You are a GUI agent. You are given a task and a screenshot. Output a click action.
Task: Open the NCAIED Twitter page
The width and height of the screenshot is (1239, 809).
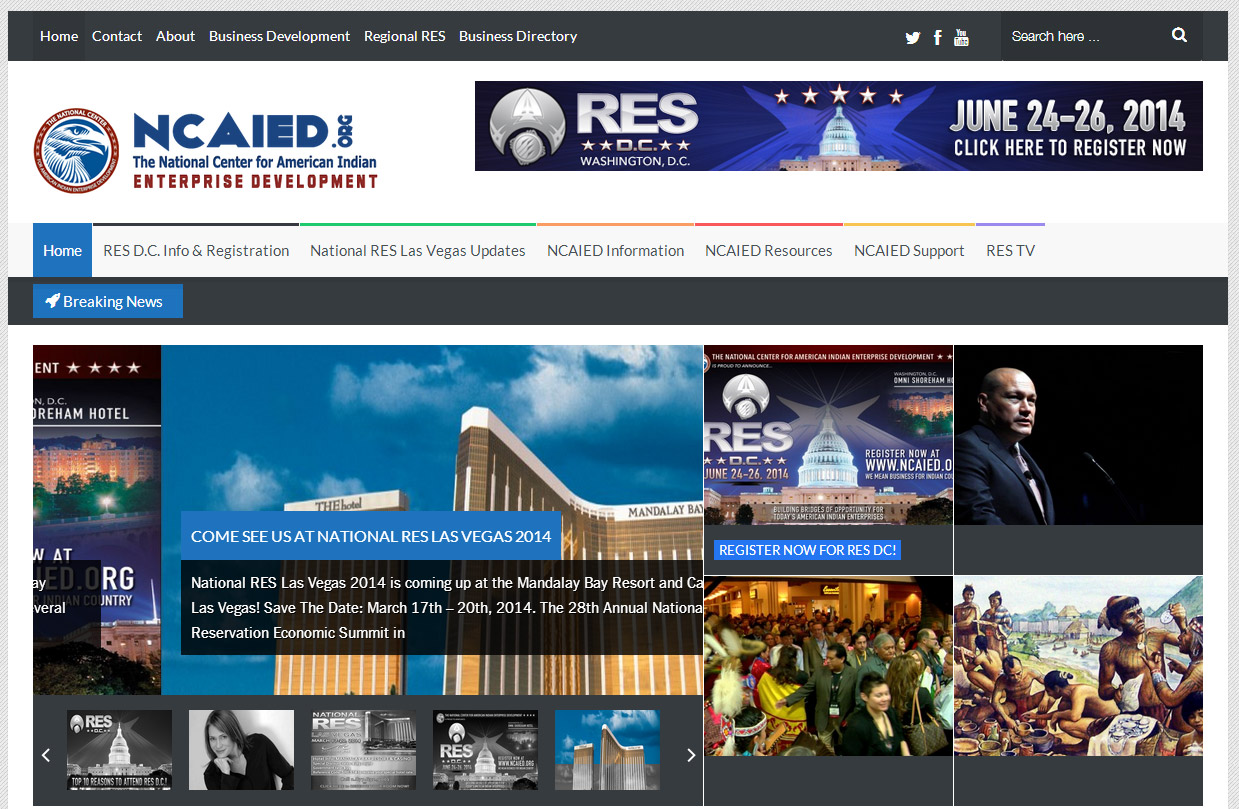coord(912,37)
